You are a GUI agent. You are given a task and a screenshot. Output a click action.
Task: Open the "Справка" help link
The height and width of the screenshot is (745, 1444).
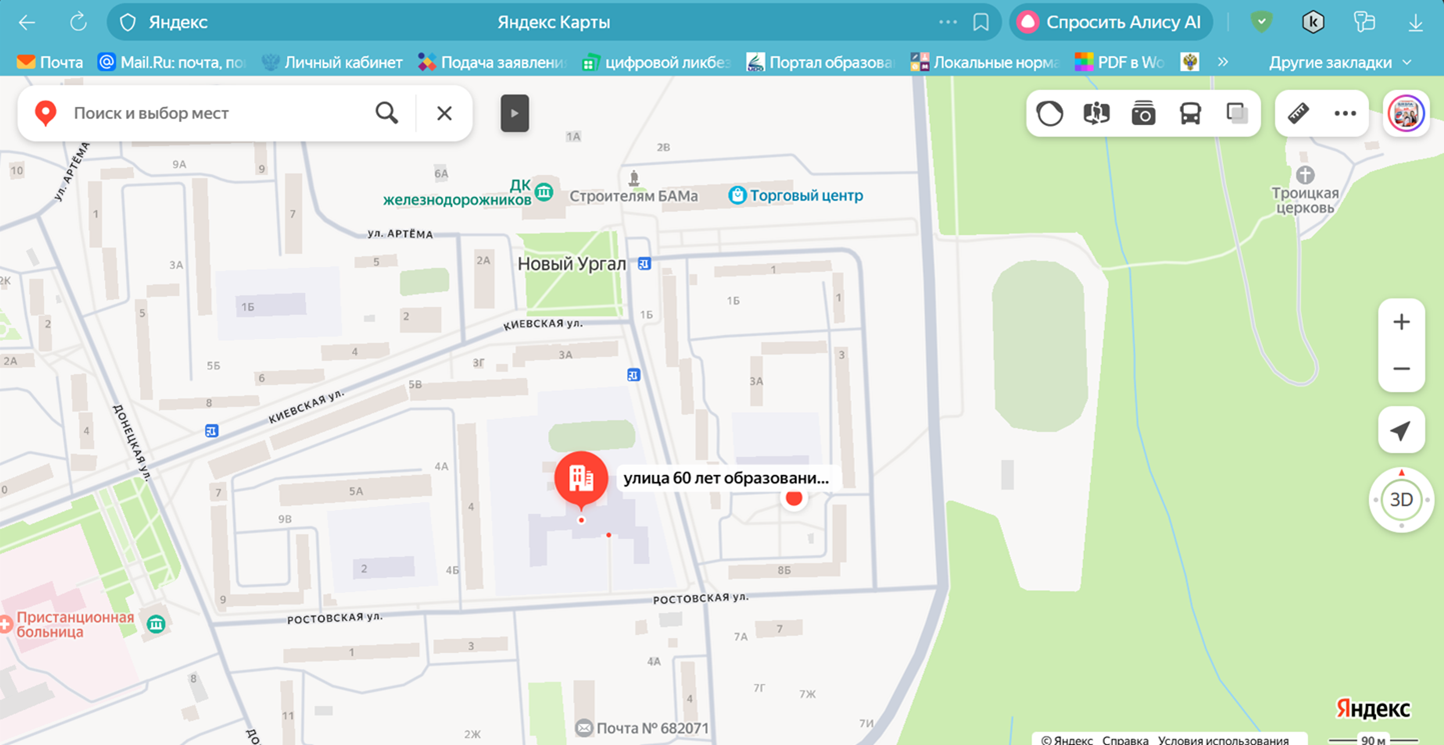(1125, 740)
